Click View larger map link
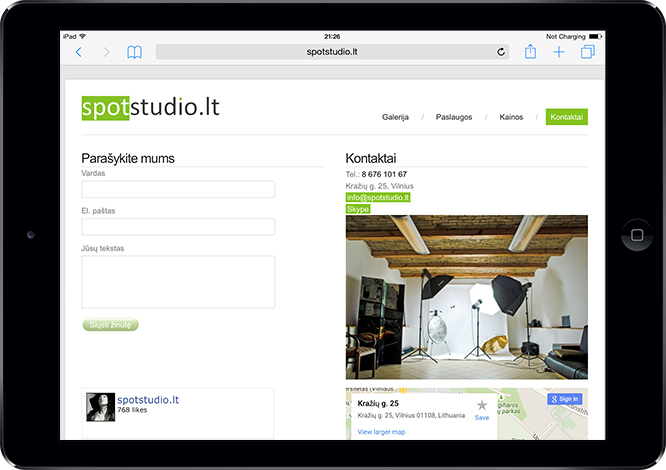666x470 pixels. [x=381, y=432]
